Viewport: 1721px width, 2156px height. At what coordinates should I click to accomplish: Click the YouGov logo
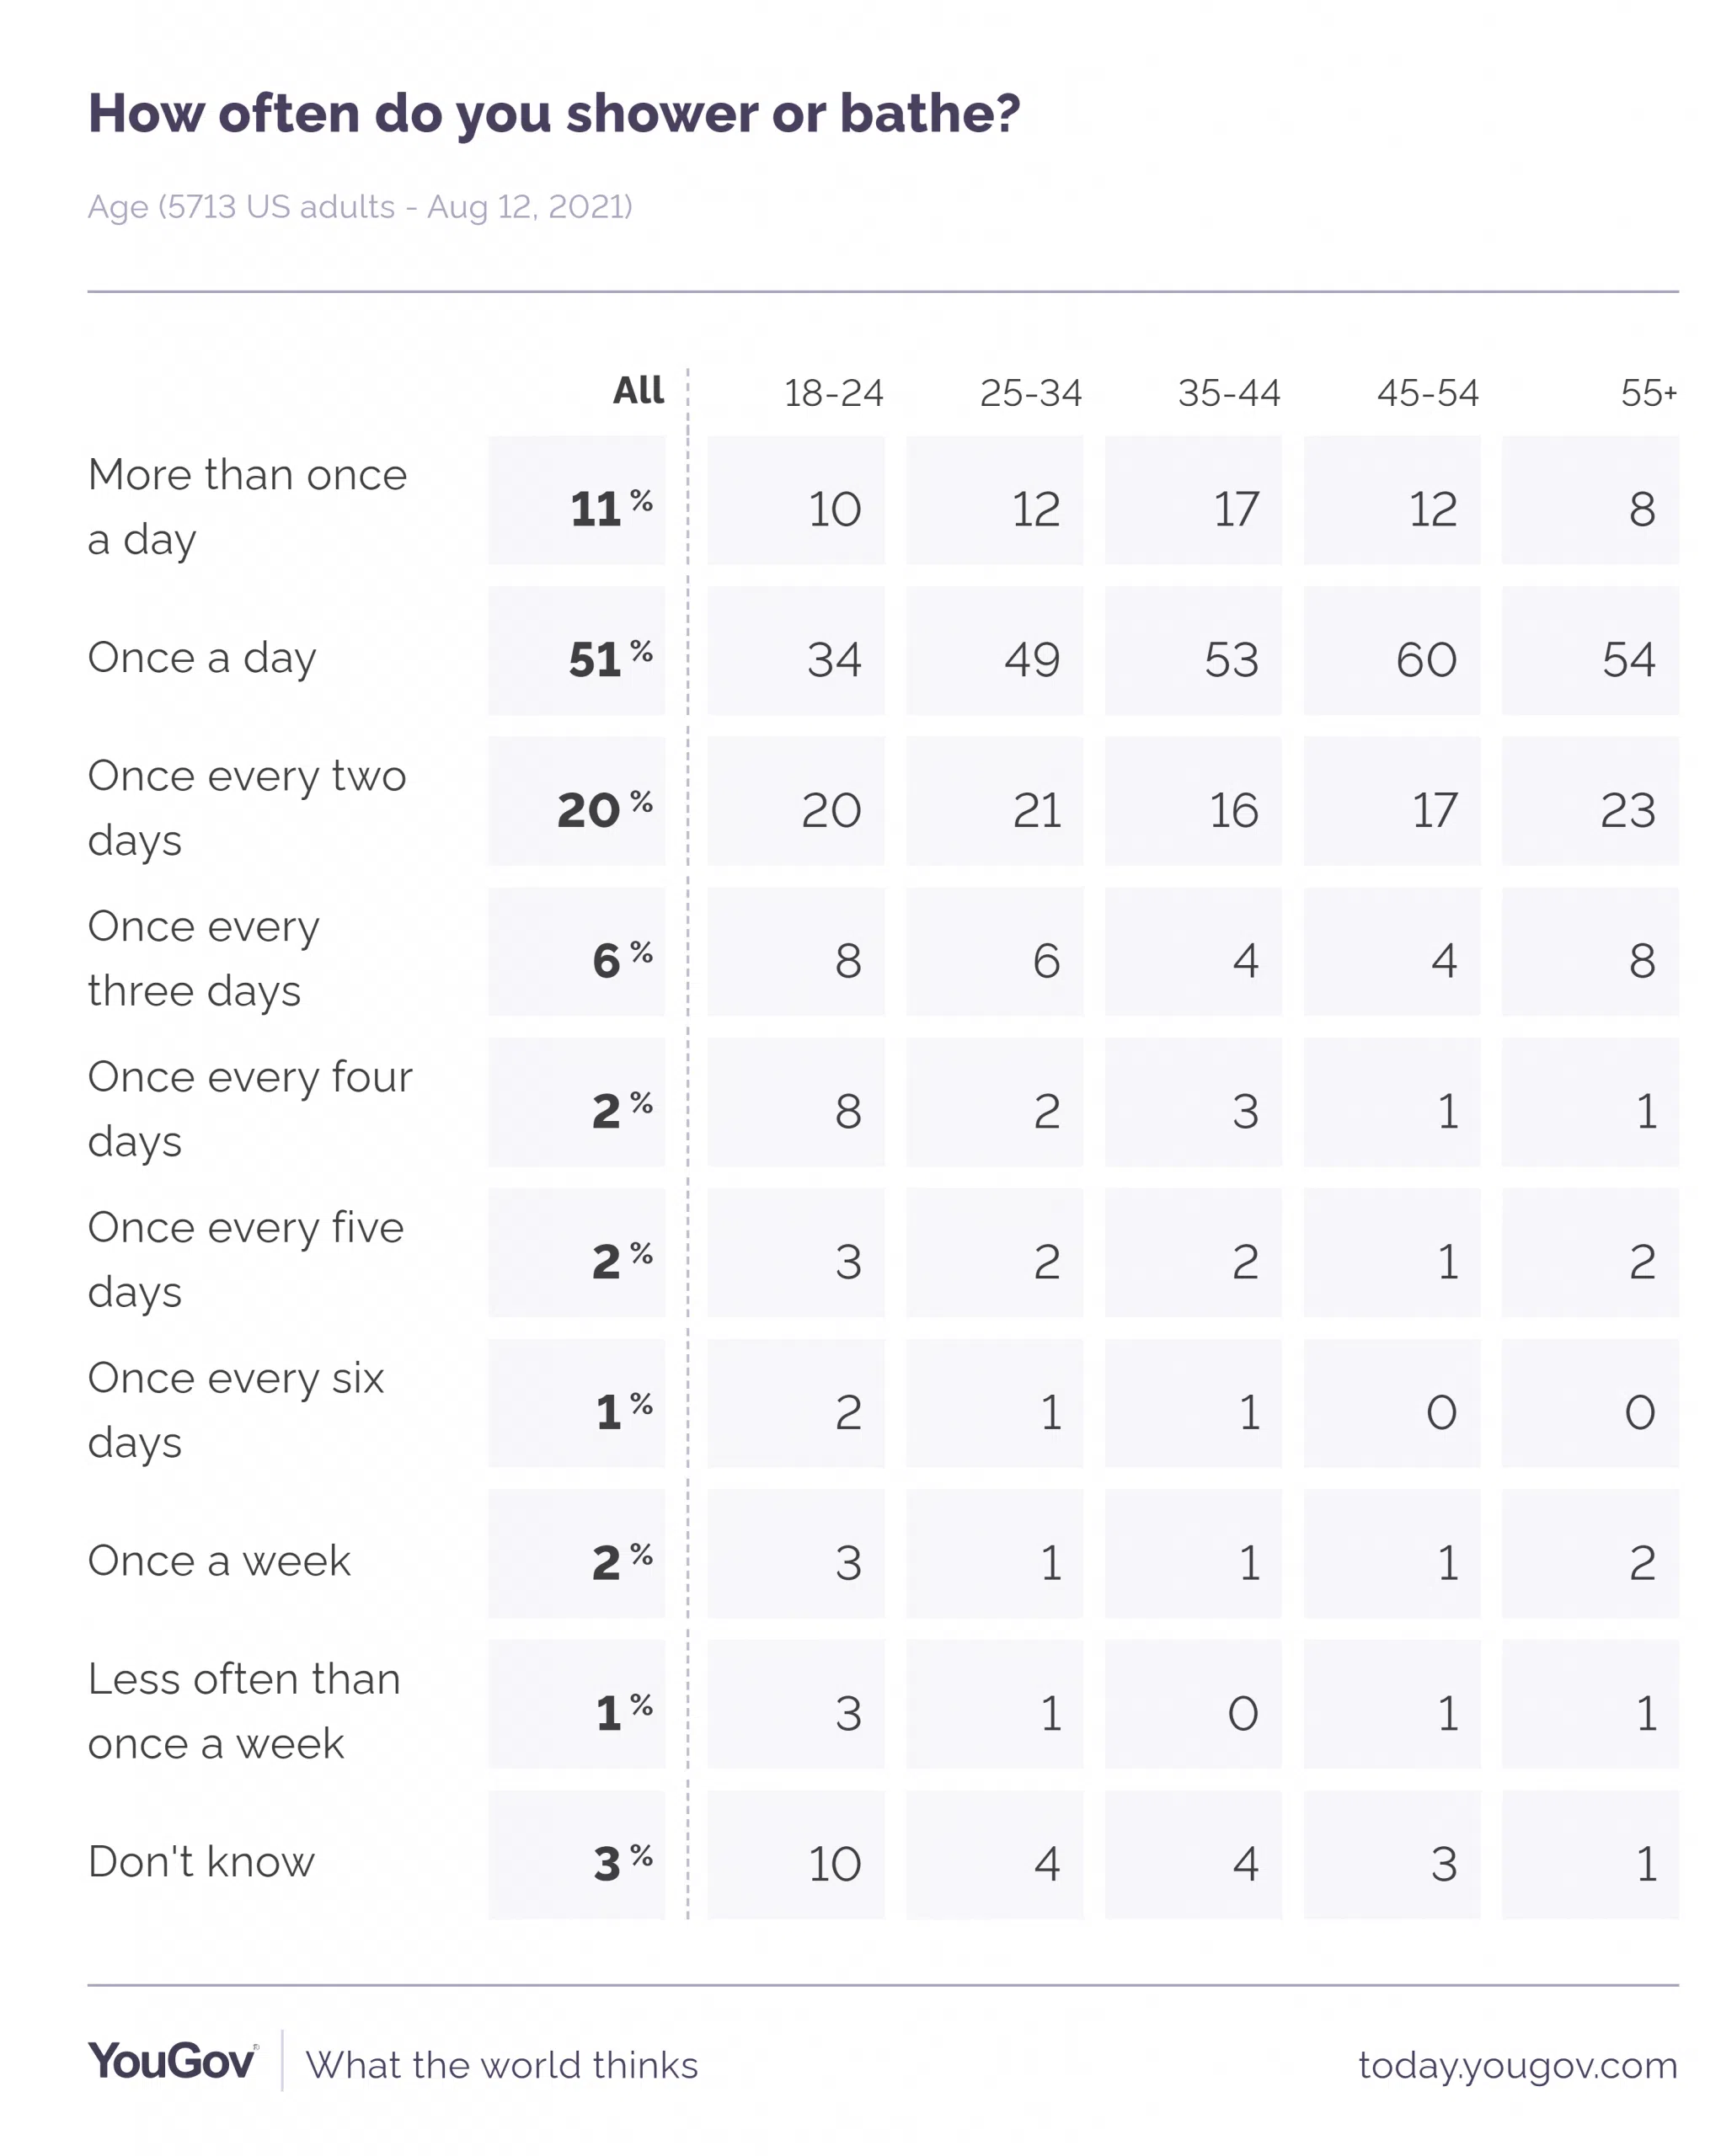click(172, 2061)
